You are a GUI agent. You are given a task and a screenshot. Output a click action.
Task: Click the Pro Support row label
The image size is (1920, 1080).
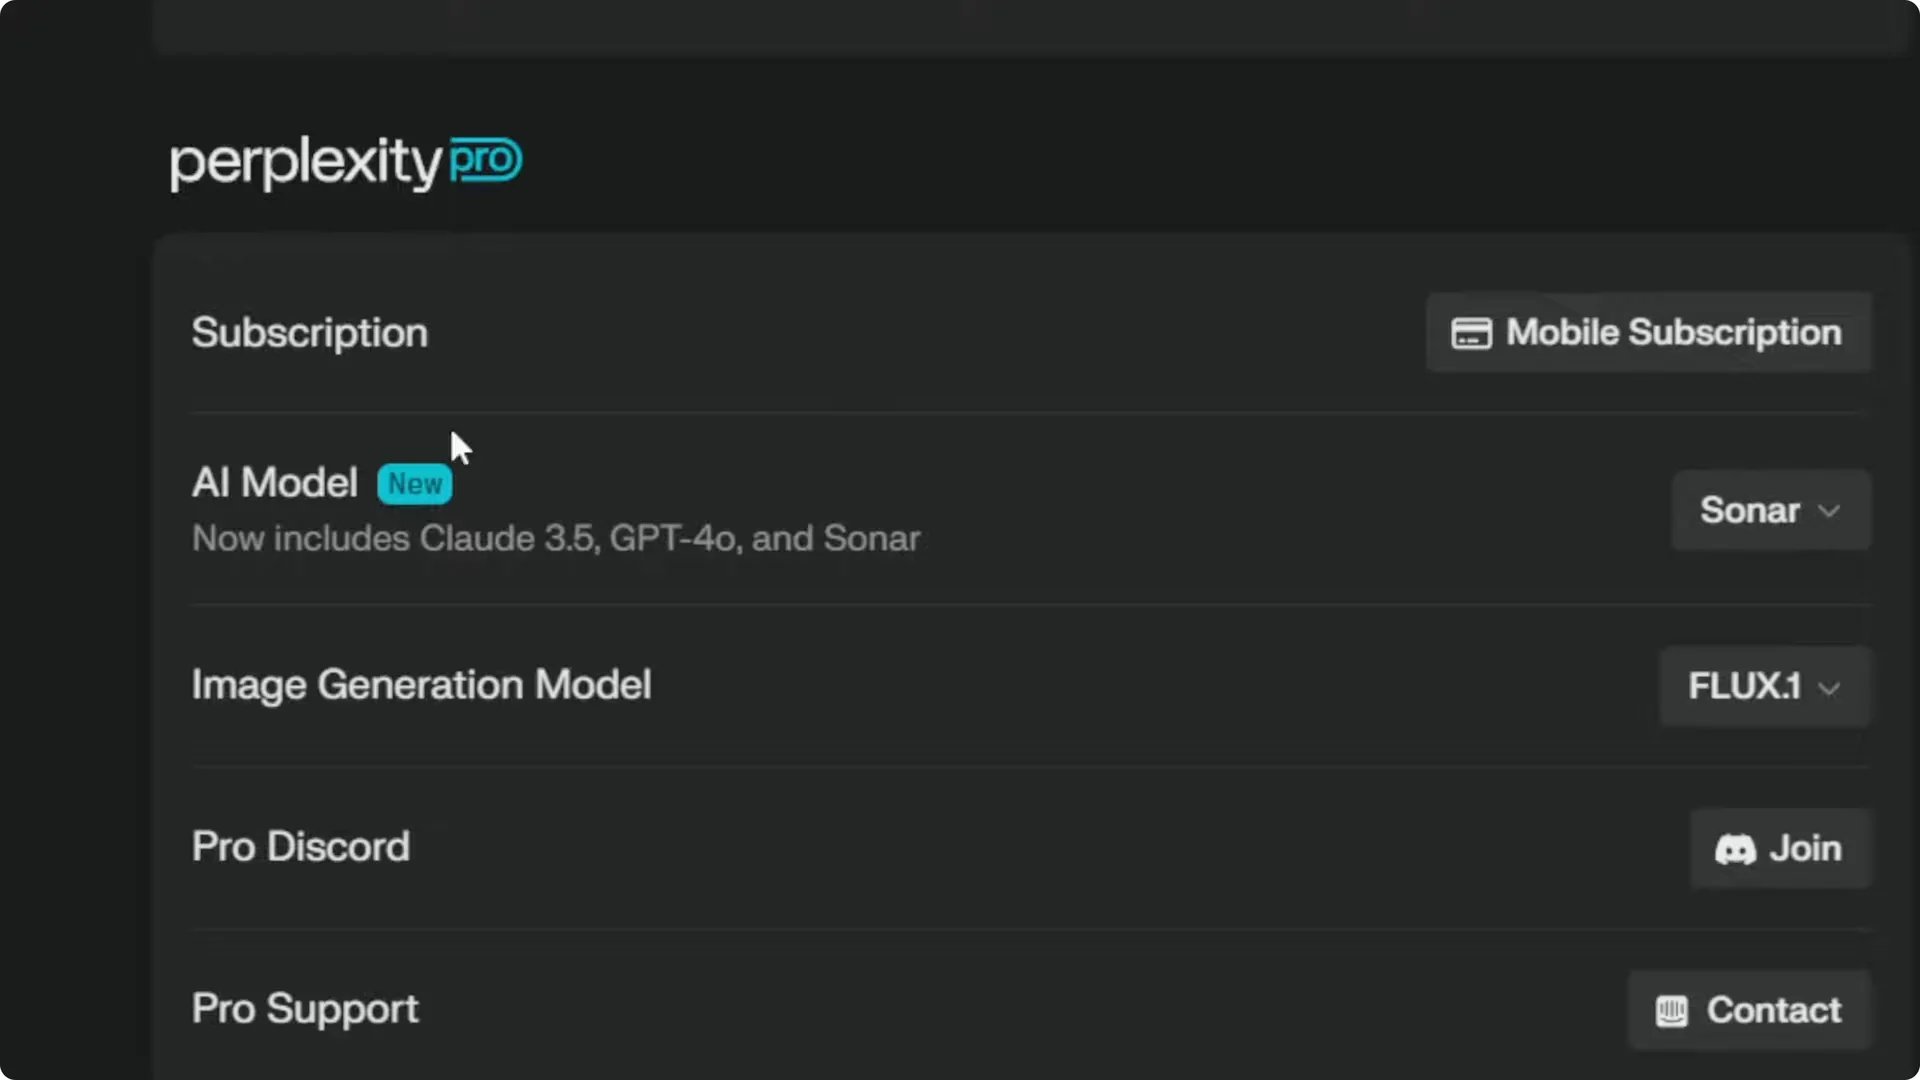tap(304, 1008)
